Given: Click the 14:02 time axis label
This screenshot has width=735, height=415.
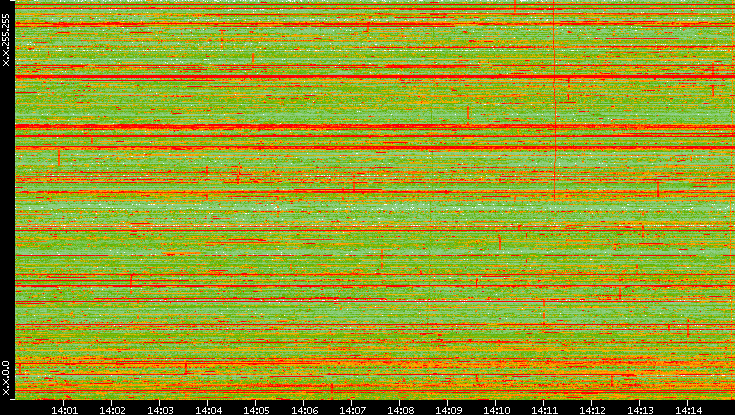Looking at the screenshot, I should (x=112, y=411).
